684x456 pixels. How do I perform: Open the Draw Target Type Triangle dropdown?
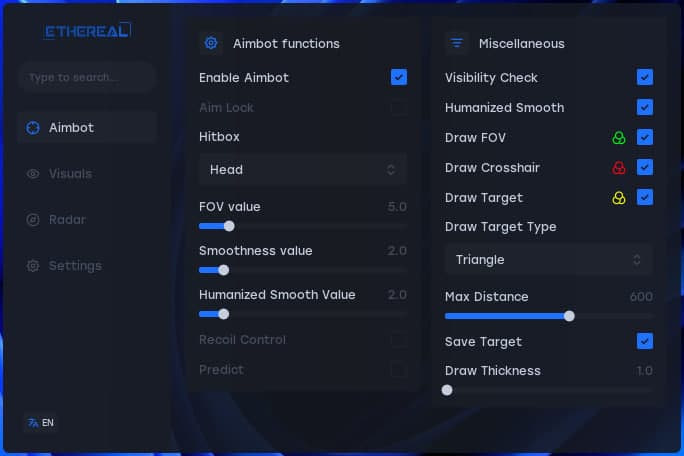coord(549,260)
